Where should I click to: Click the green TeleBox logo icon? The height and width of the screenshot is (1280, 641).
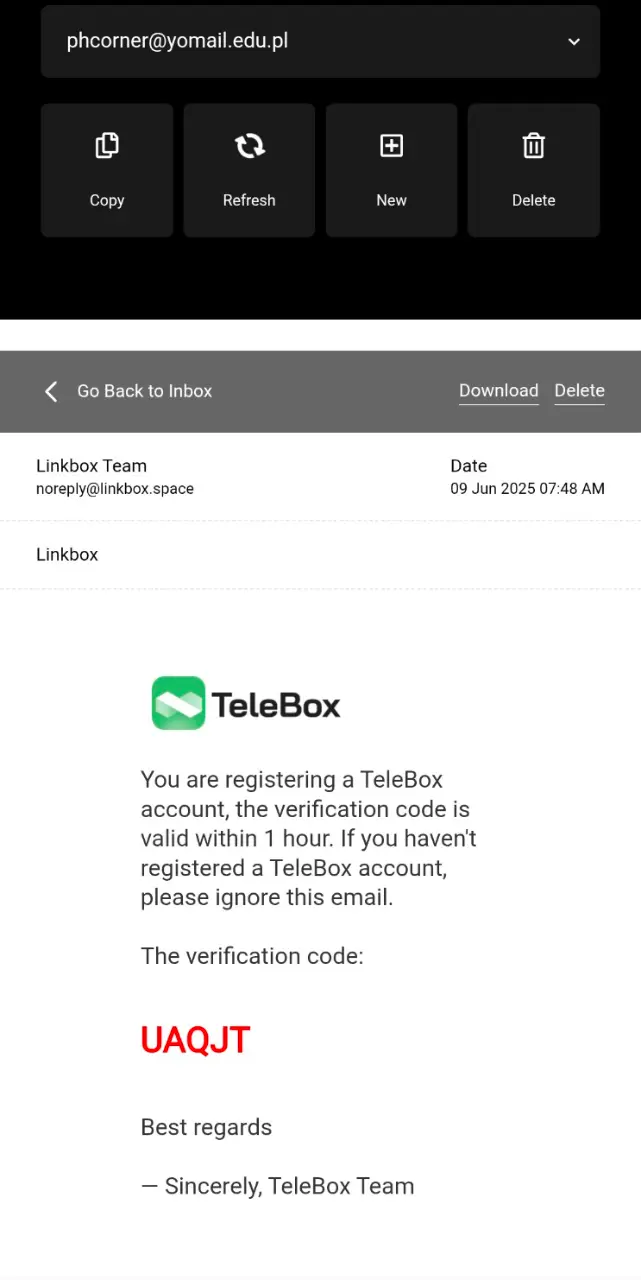click(x=178, y=703)
